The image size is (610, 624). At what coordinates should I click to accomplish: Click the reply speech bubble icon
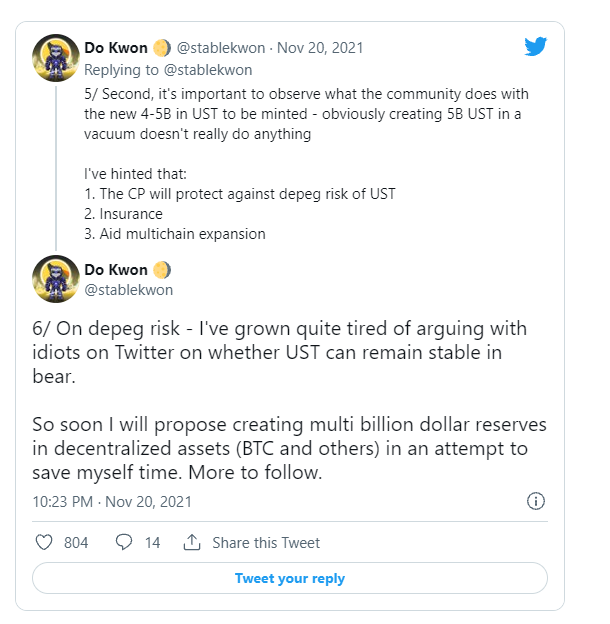(x=124, y=543)
